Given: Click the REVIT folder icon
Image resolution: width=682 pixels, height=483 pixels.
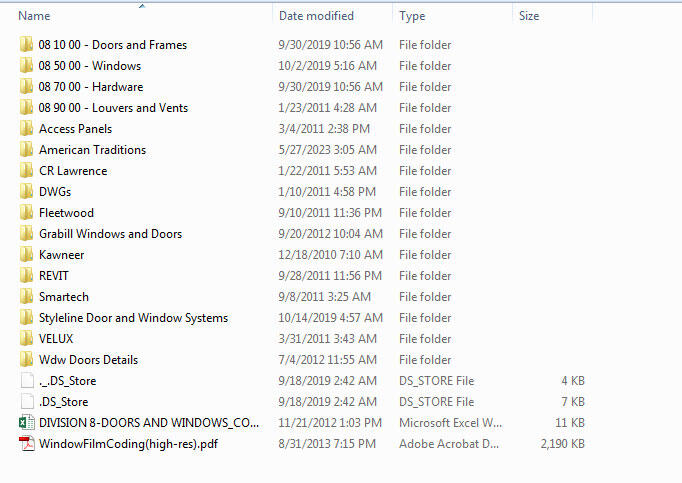Looking at the screenshot, I should click(x=27, y=275).
